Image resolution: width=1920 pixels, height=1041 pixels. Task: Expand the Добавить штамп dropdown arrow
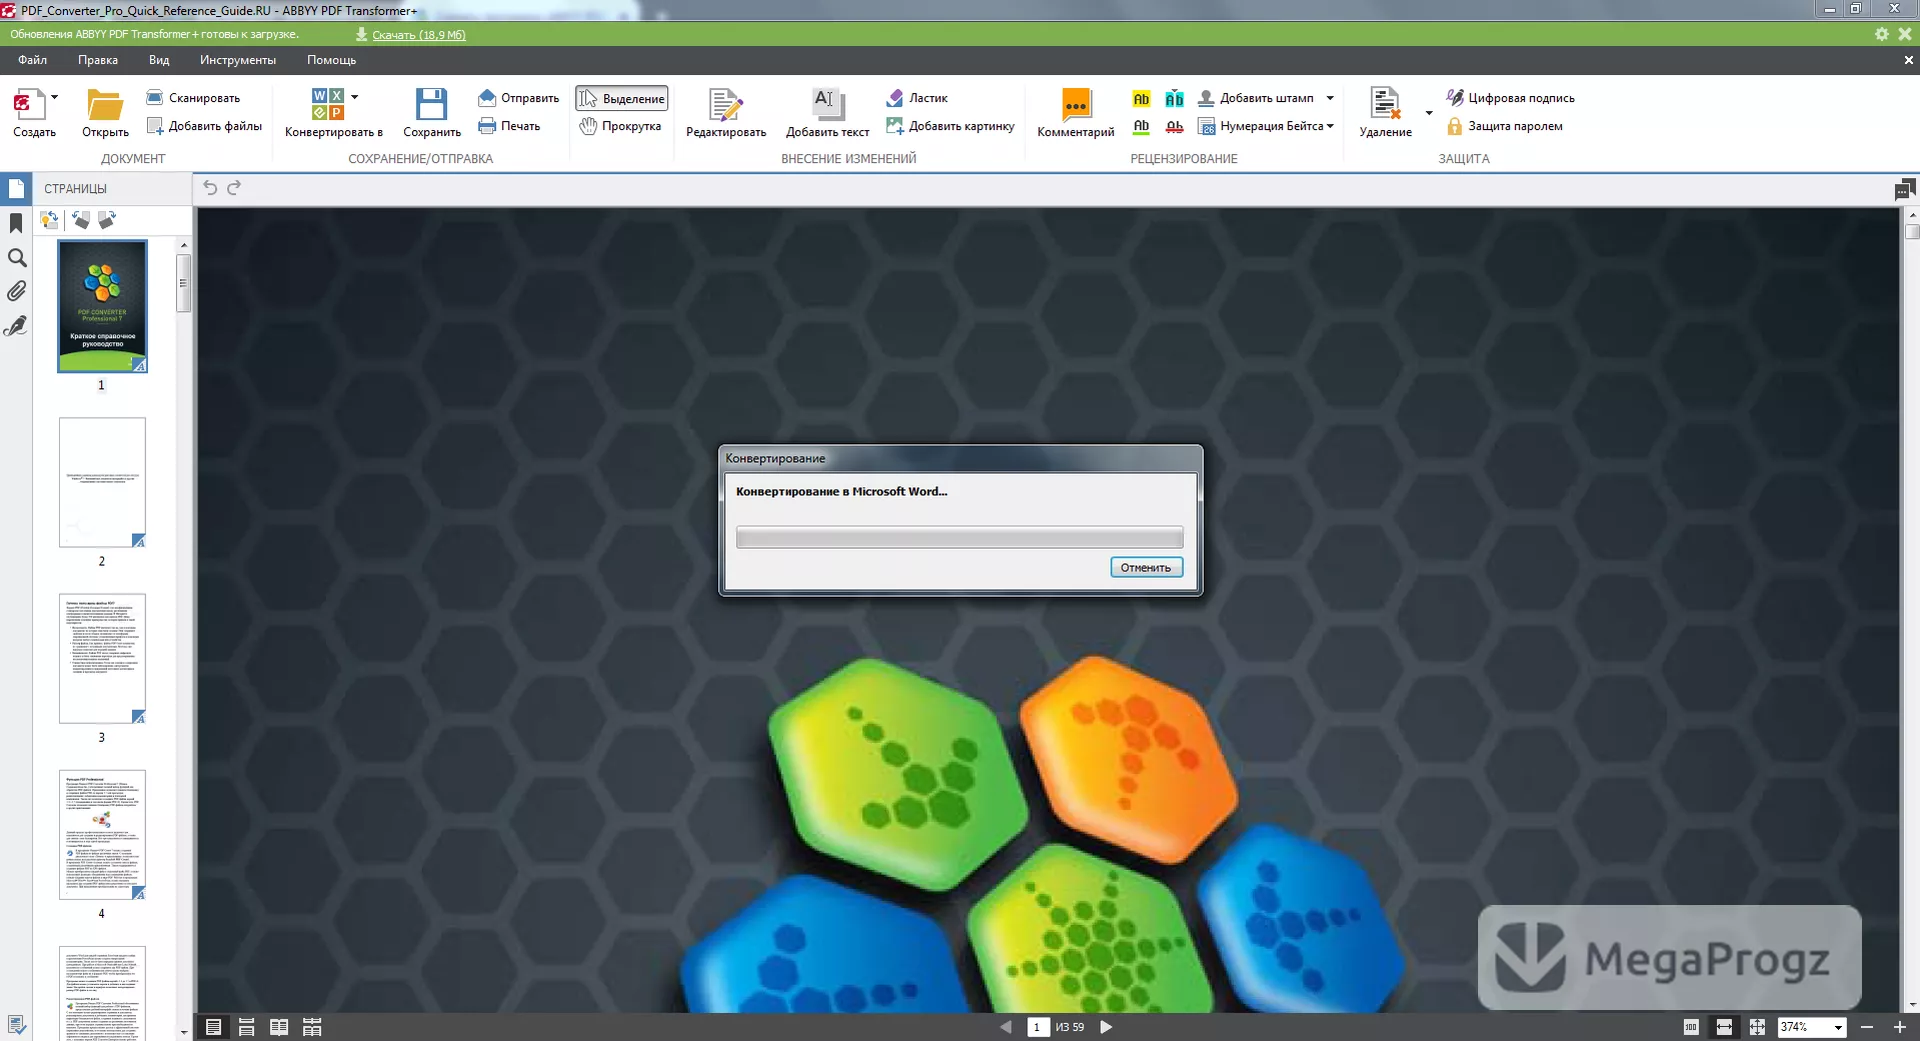coord(1330,98)
